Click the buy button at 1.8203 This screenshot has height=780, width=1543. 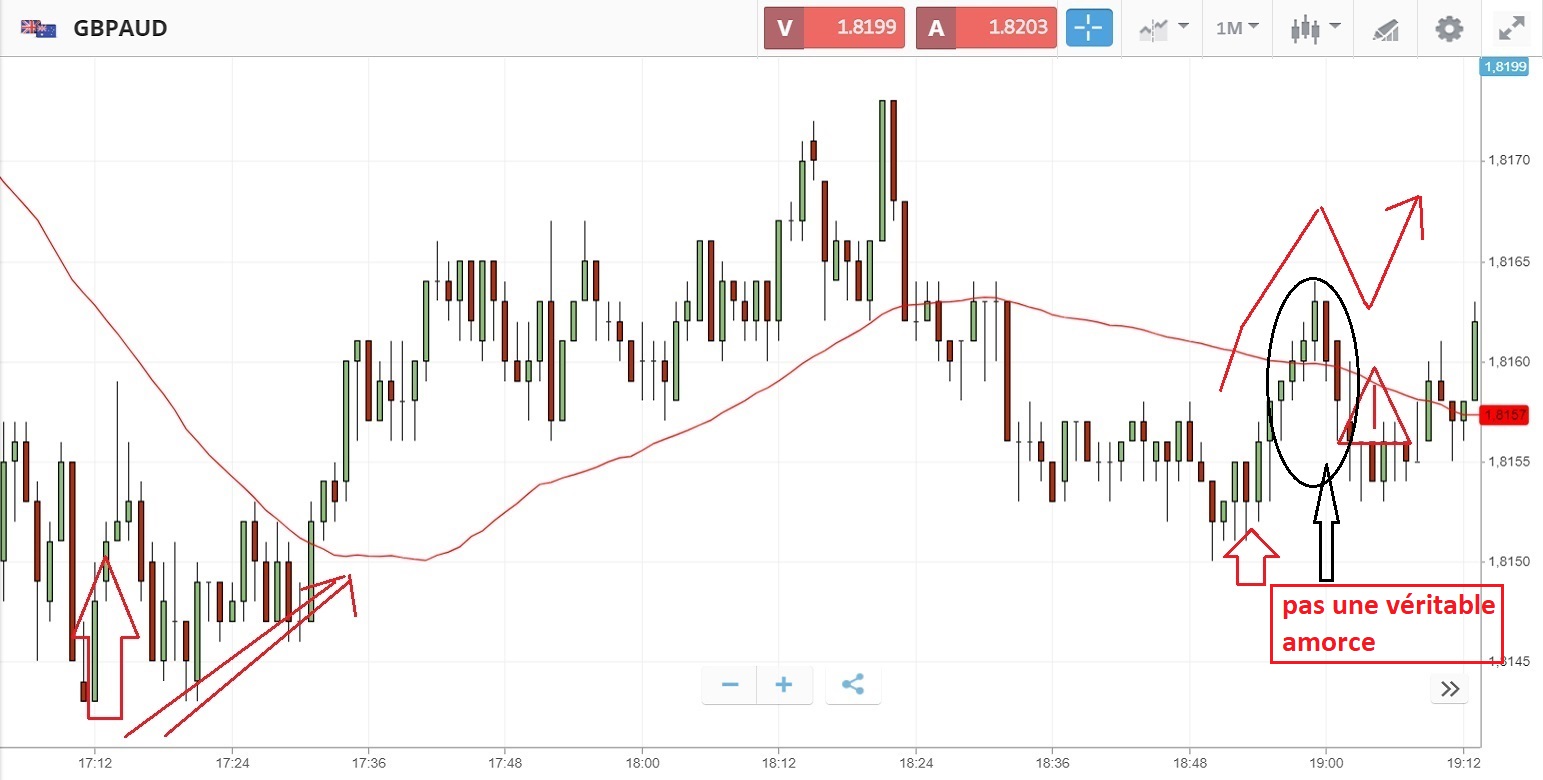986,28
